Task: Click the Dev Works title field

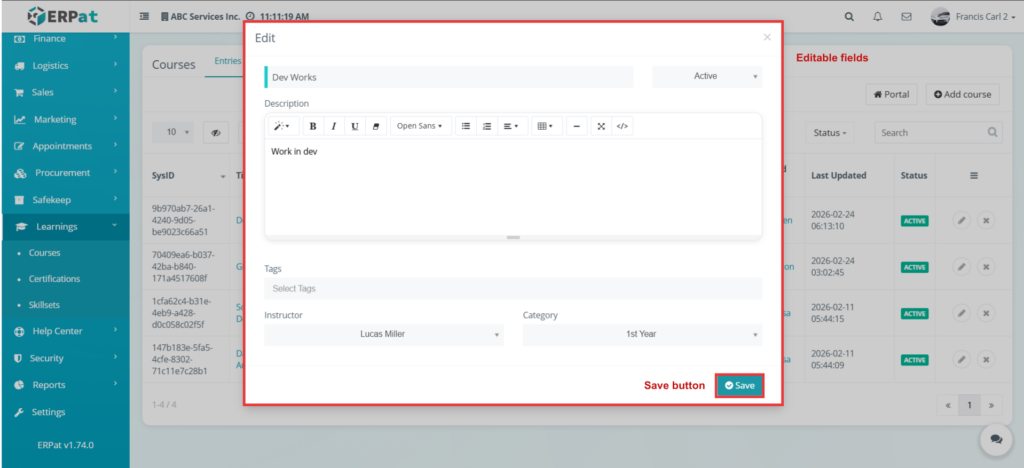Action: [x=449, y=77]
